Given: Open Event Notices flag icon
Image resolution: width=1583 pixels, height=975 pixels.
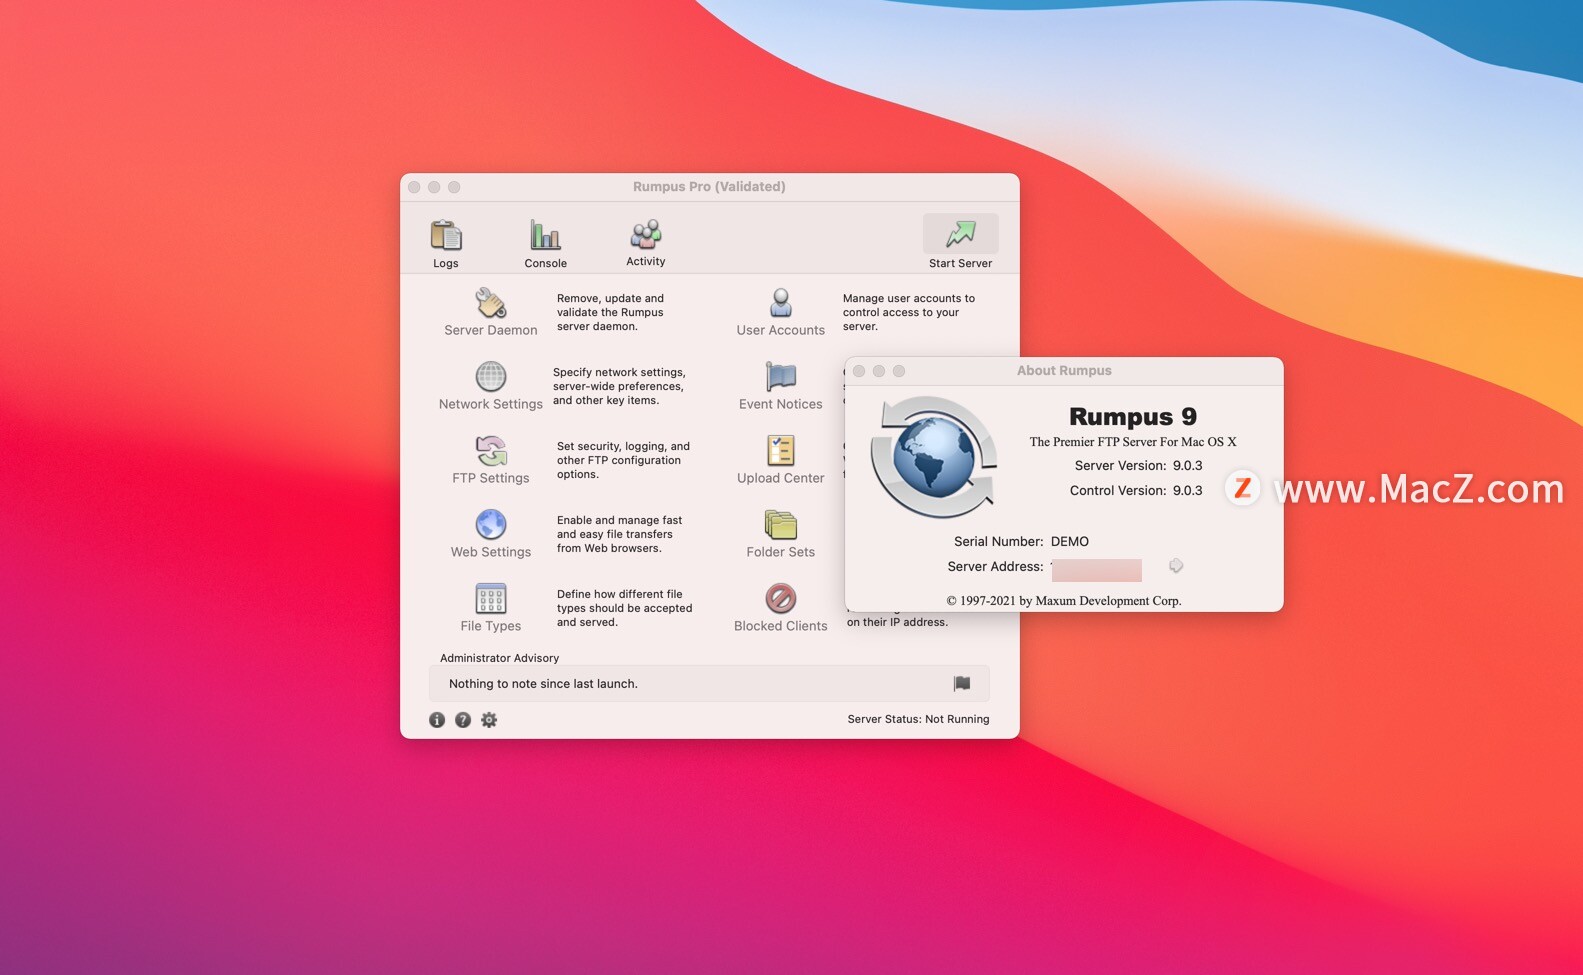Looking at the screenshot, I should tap(781, 377).
